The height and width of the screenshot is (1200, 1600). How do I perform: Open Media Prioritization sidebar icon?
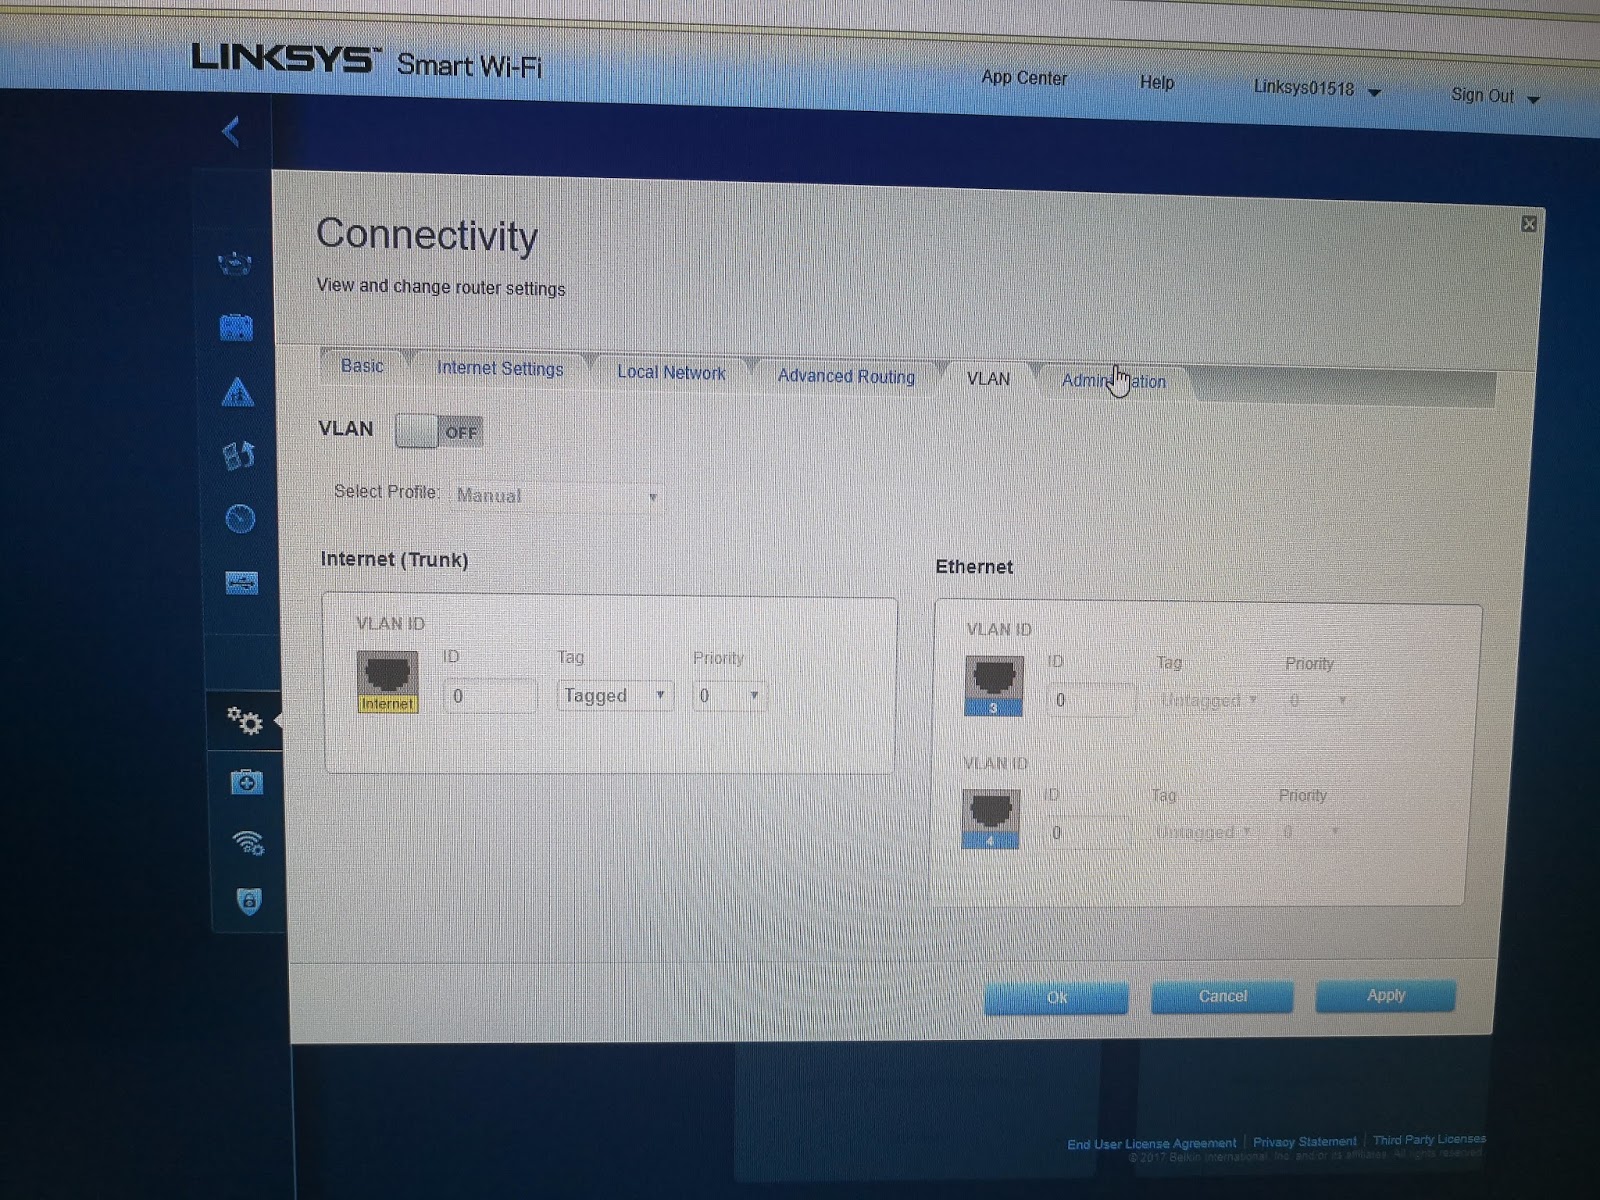[238, 456]
